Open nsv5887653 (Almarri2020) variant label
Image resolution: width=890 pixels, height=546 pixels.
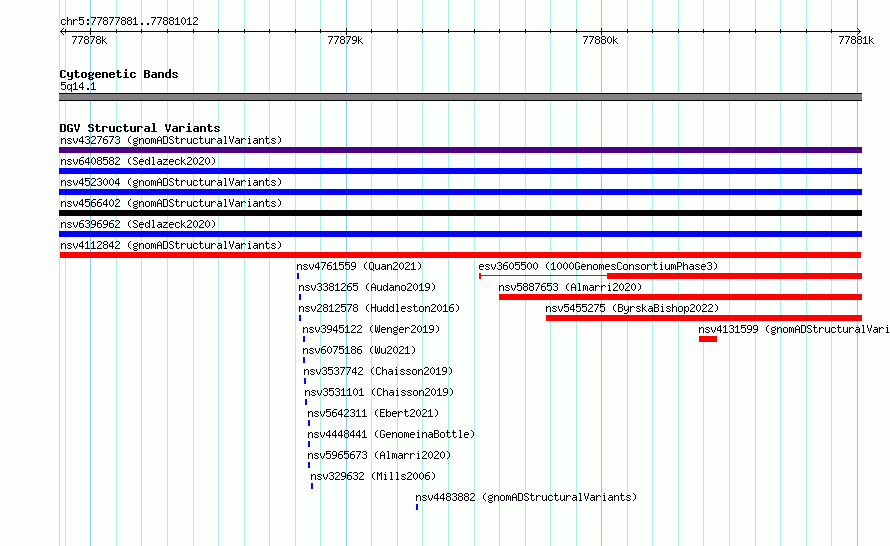click(x=570, y=287)
